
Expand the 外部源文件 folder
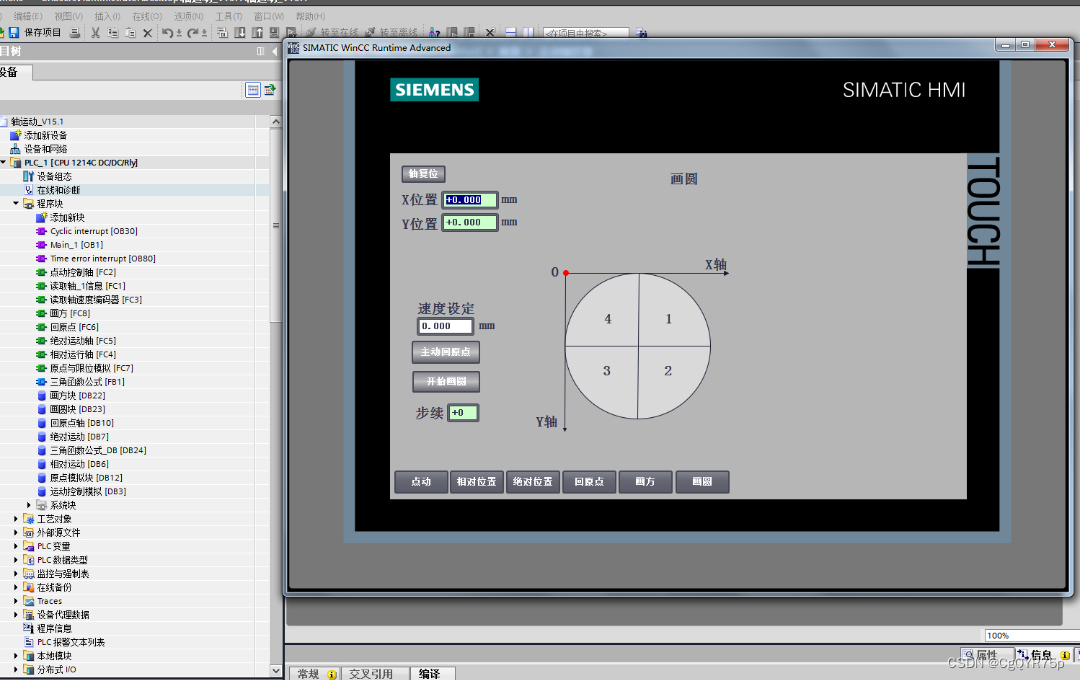coord(16,533)
